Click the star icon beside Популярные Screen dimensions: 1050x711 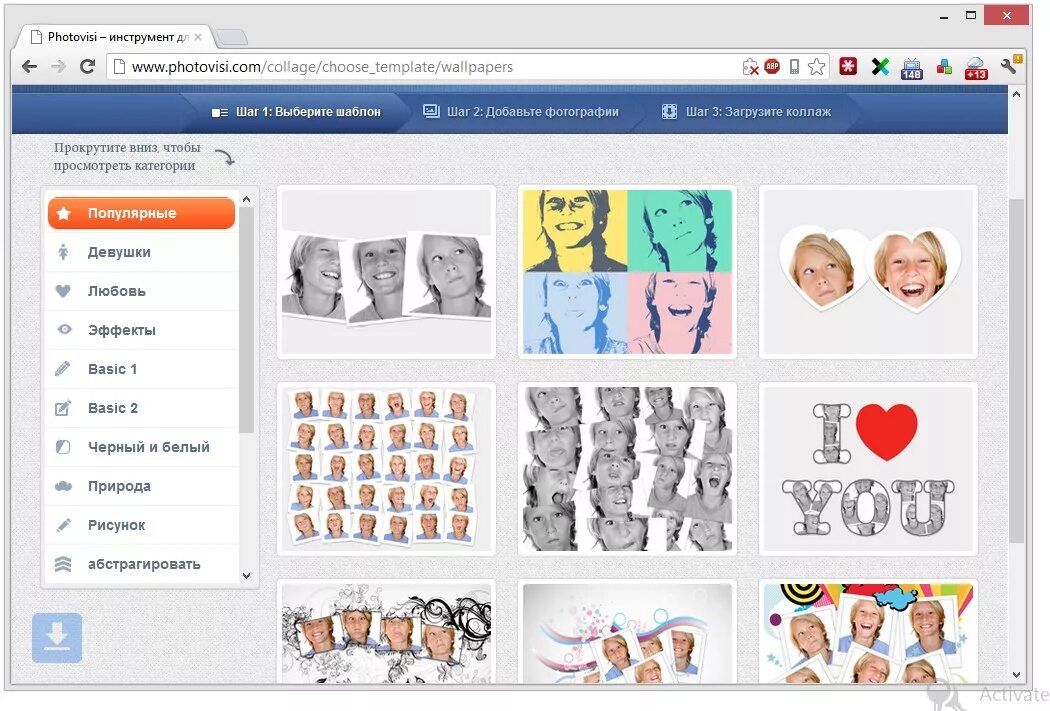pyautogui.click(x=64, y=214)
